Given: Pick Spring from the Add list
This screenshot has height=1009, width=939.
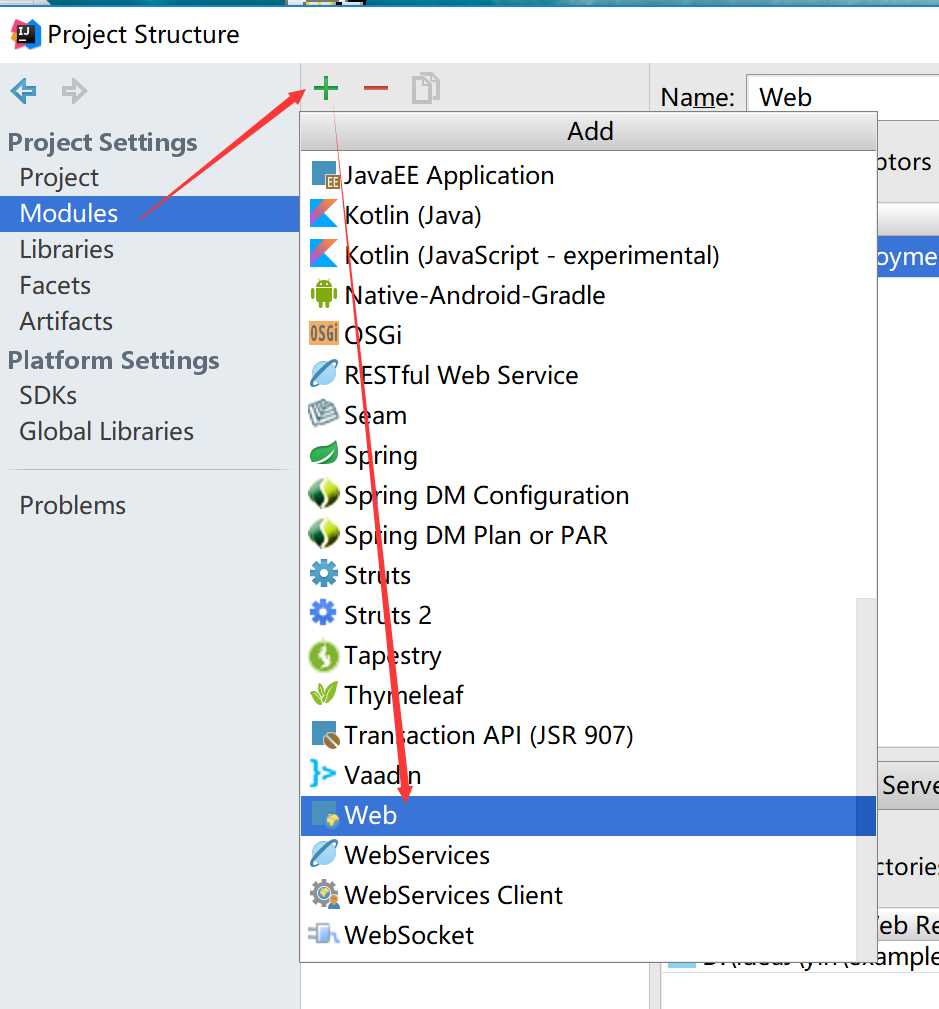Looking at the screenshot, I should coord(588,455).
